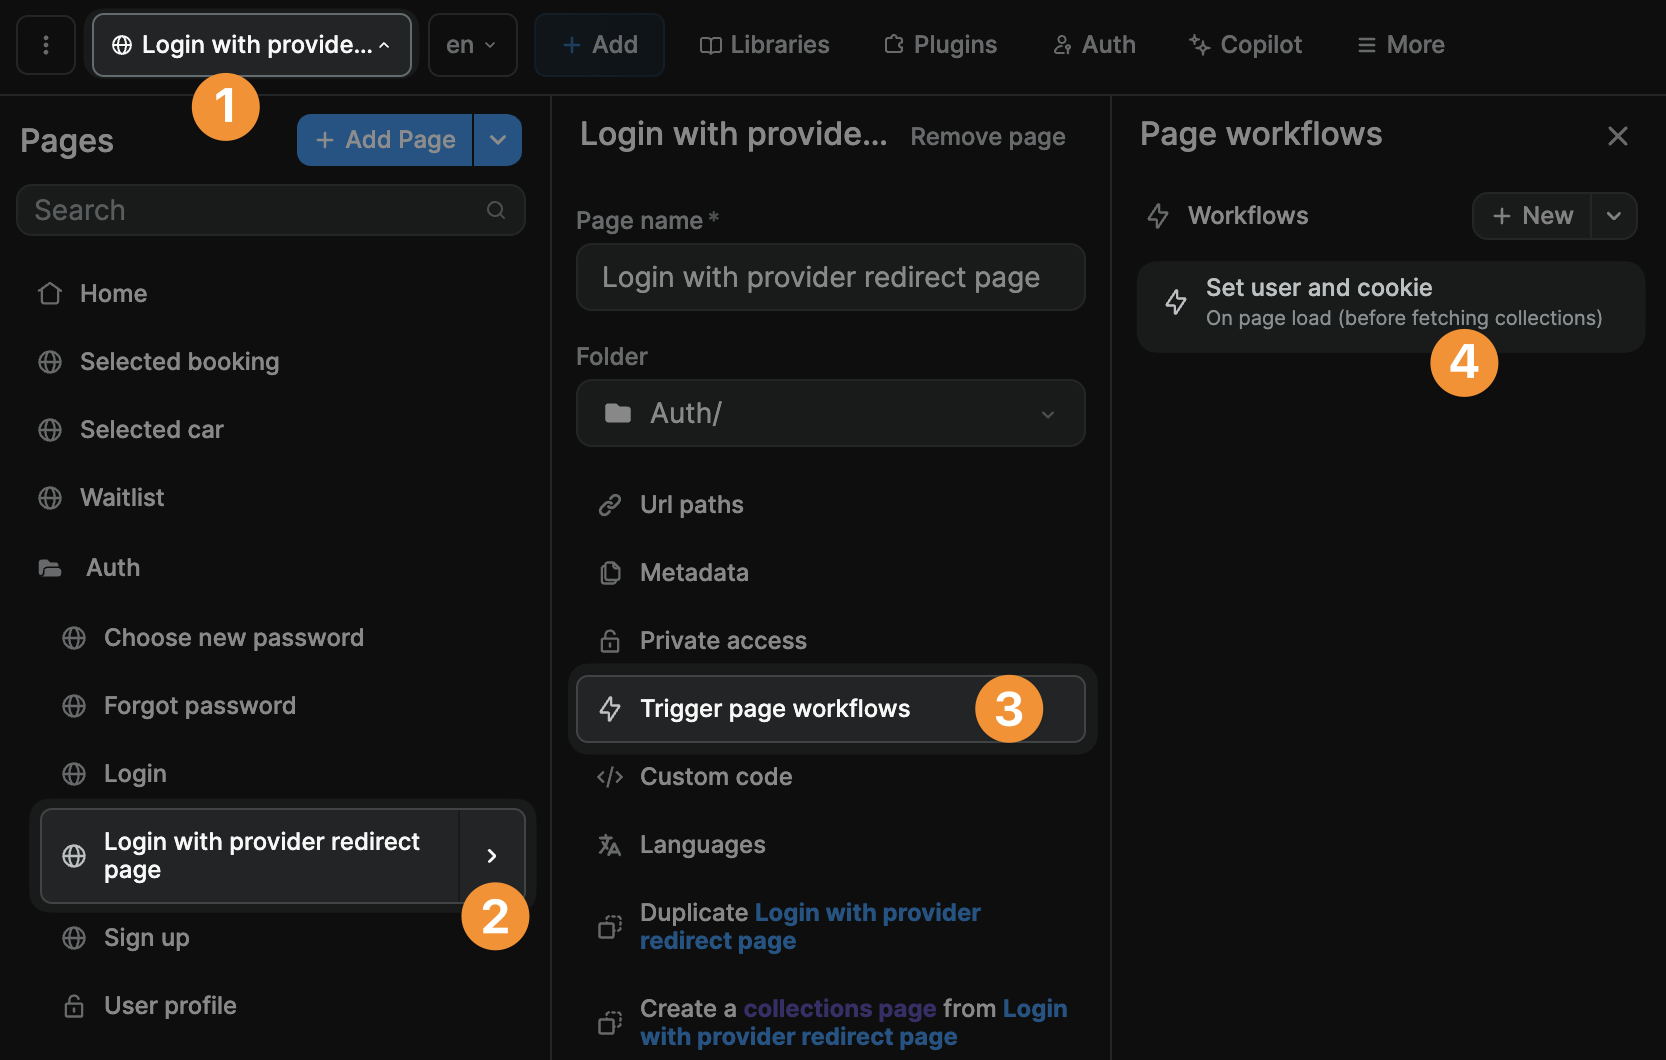Open the en language dropdown
Screen dimensions: 1666x1060
(471, 44)
